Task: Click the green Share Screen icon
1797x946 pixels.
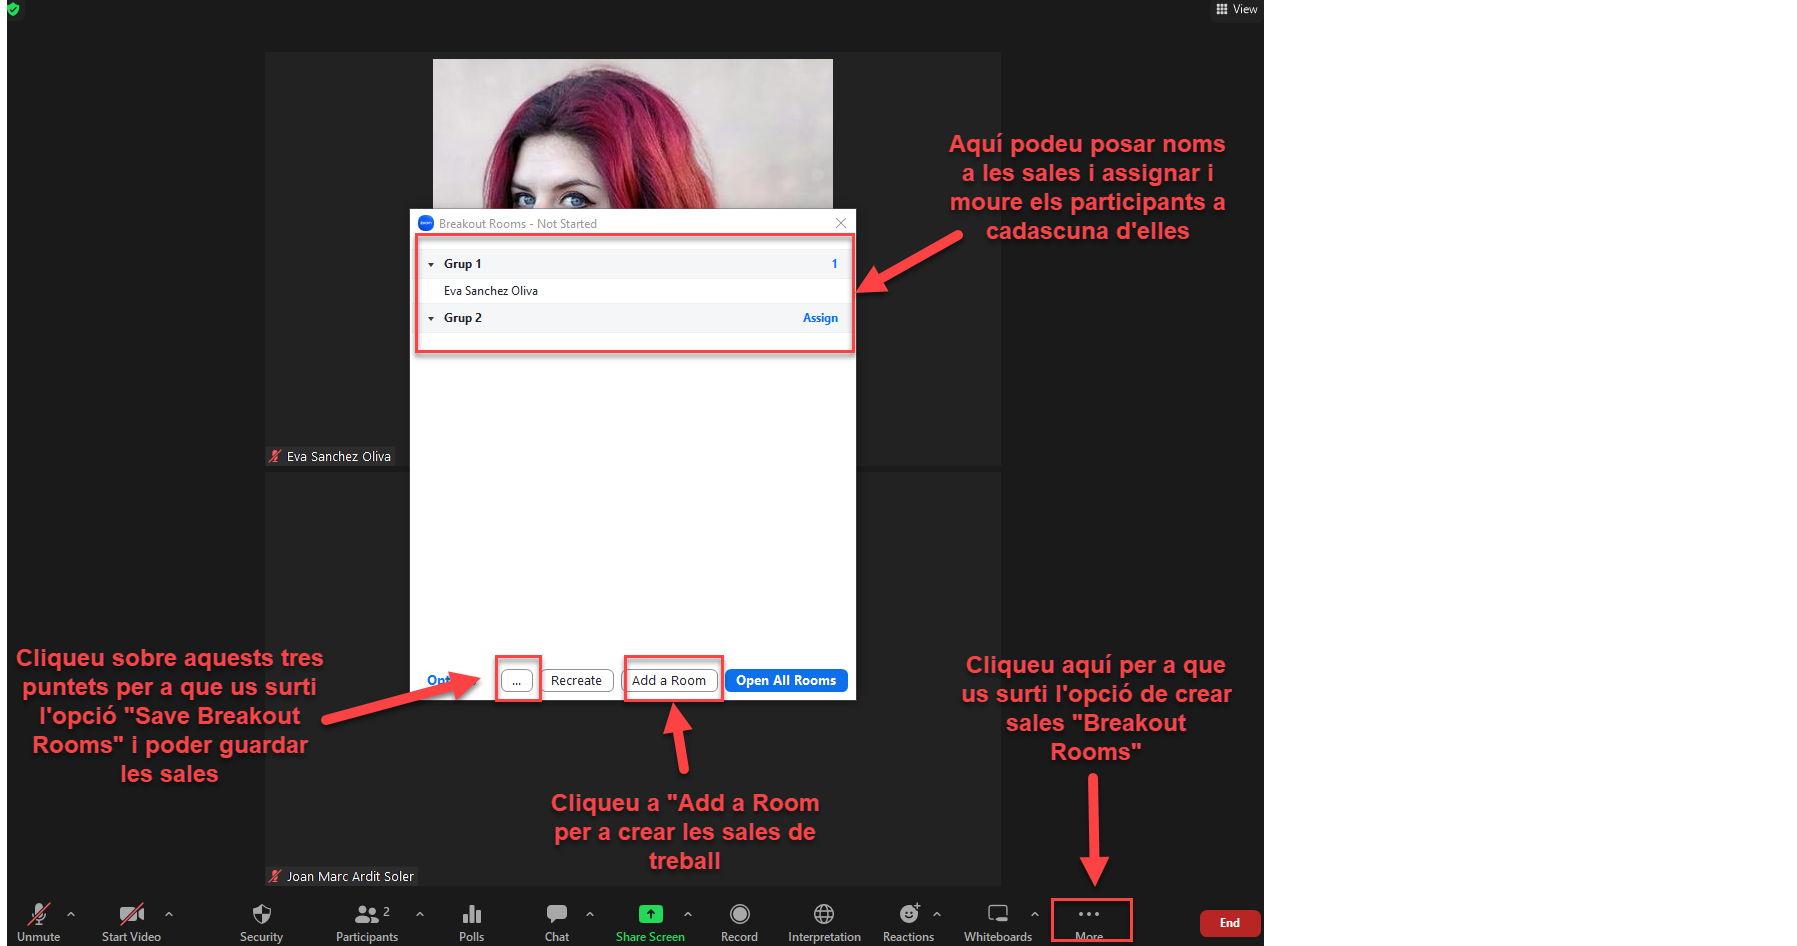Action: 650,914
